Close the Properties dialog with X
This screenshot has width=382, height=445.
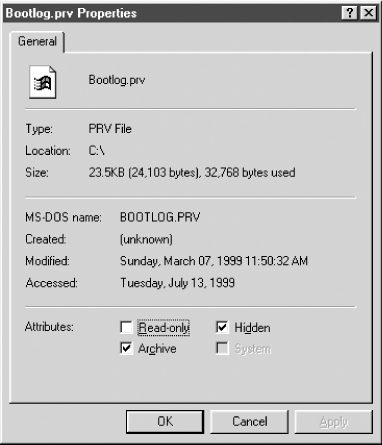tap(369, 13)
